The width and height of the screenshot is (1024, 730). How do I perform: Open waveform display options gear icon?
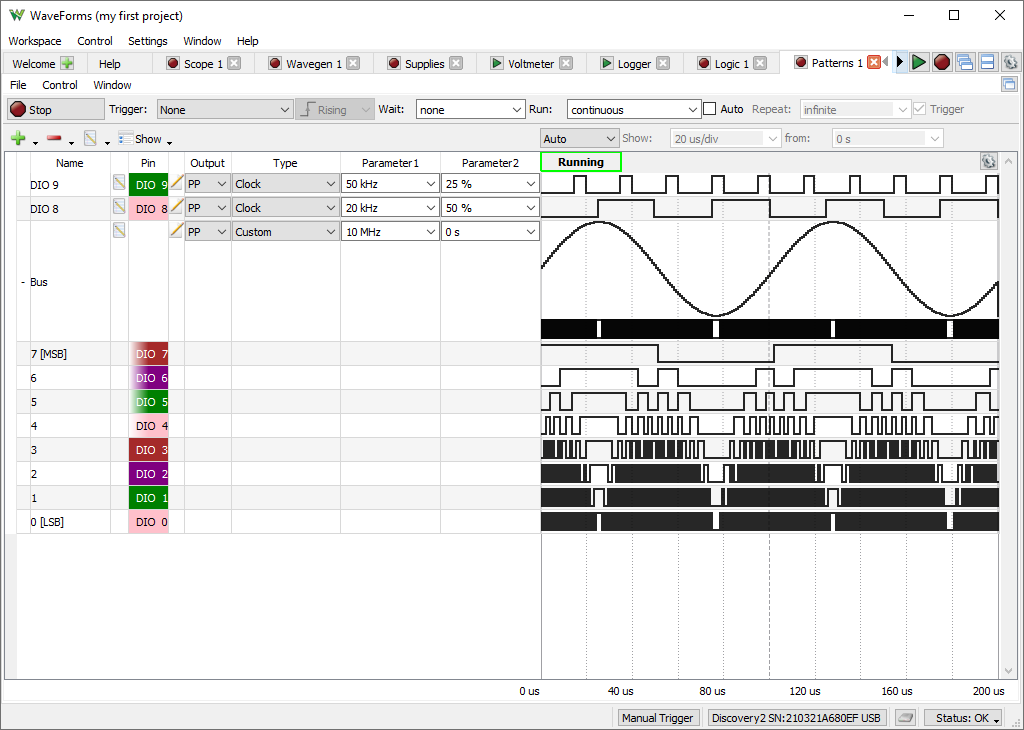[989, 161]
